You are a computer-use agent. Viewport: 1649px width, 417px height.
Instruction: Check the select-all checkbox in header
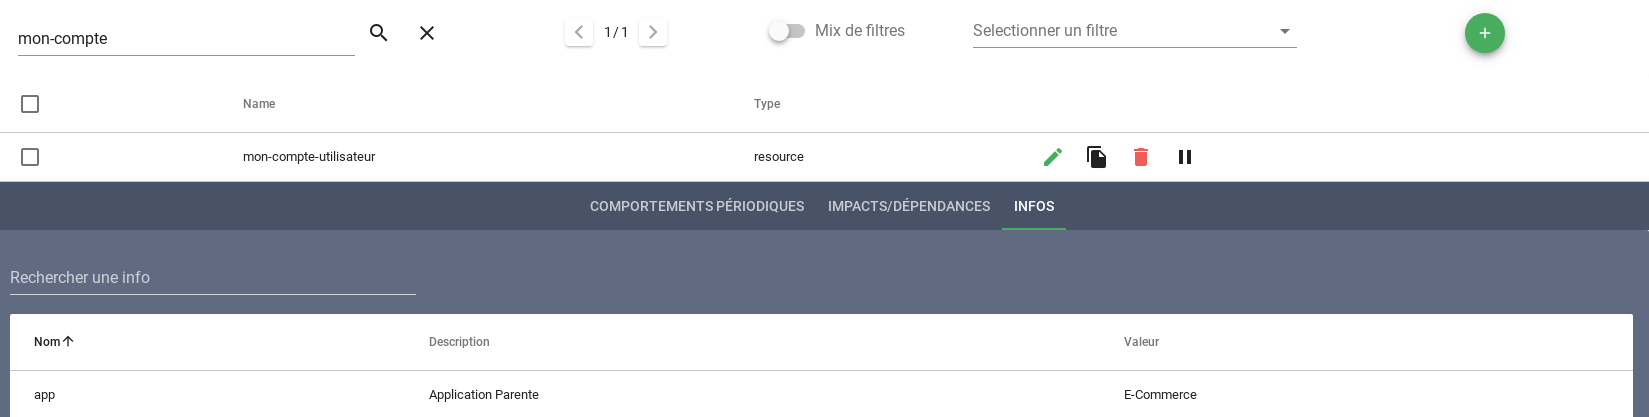(x=30, y=104)
